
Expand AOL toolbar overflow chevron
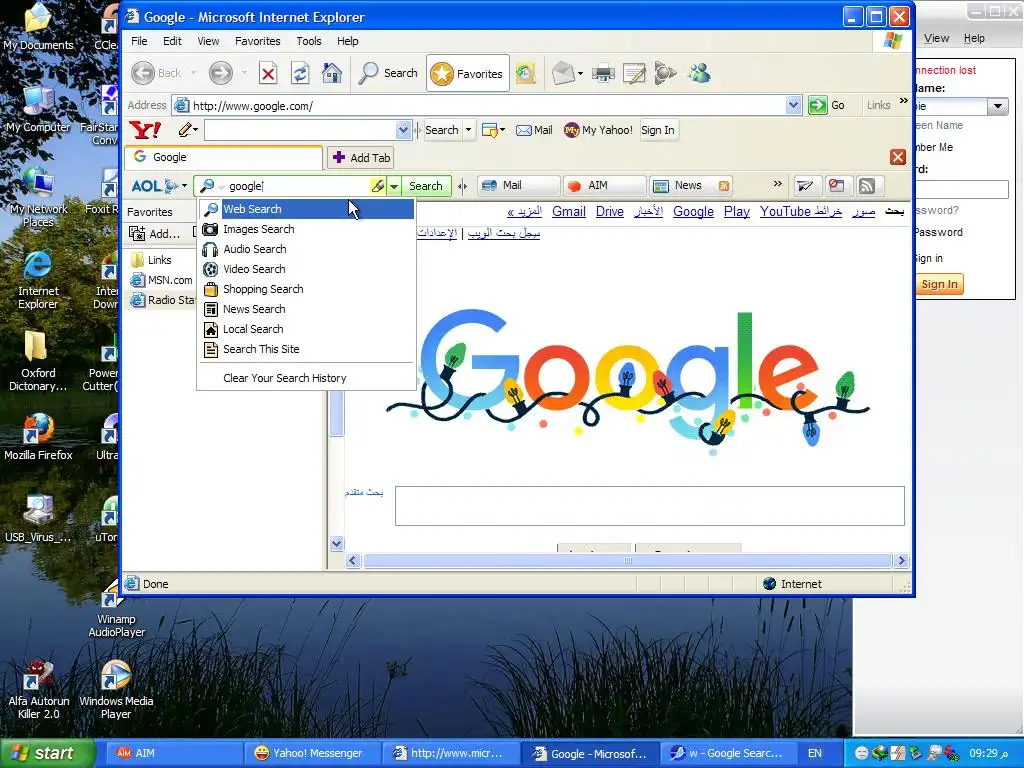[x=777, y=184]
